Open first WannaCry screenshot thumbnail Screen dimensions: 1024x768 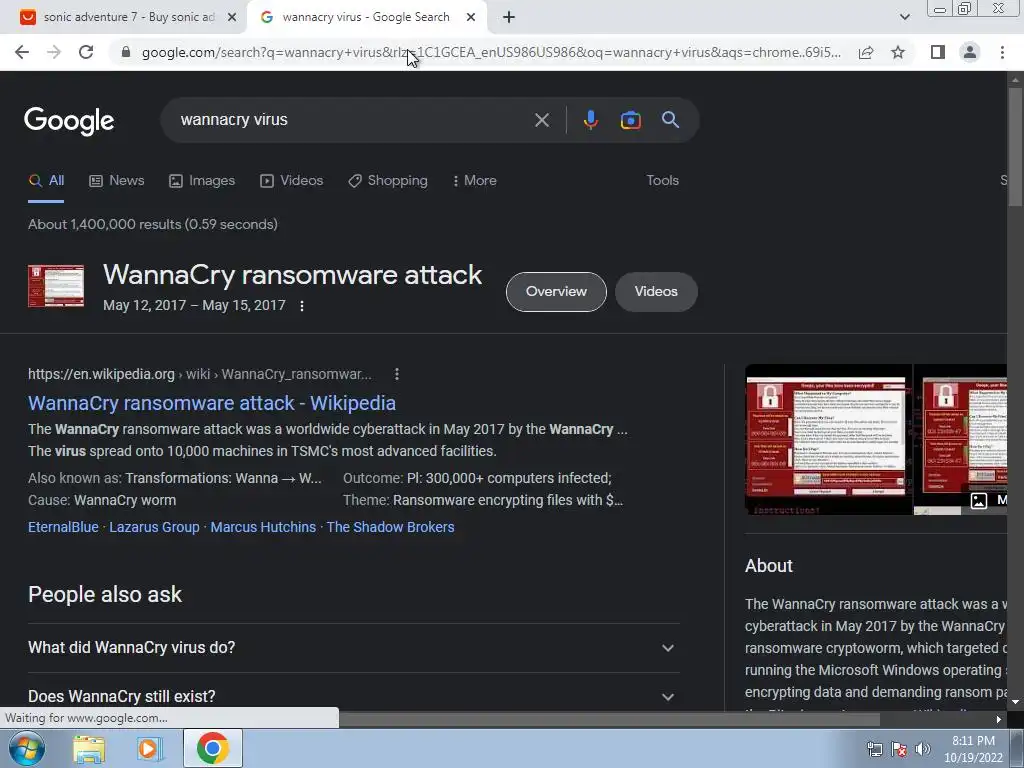[828, 440]
